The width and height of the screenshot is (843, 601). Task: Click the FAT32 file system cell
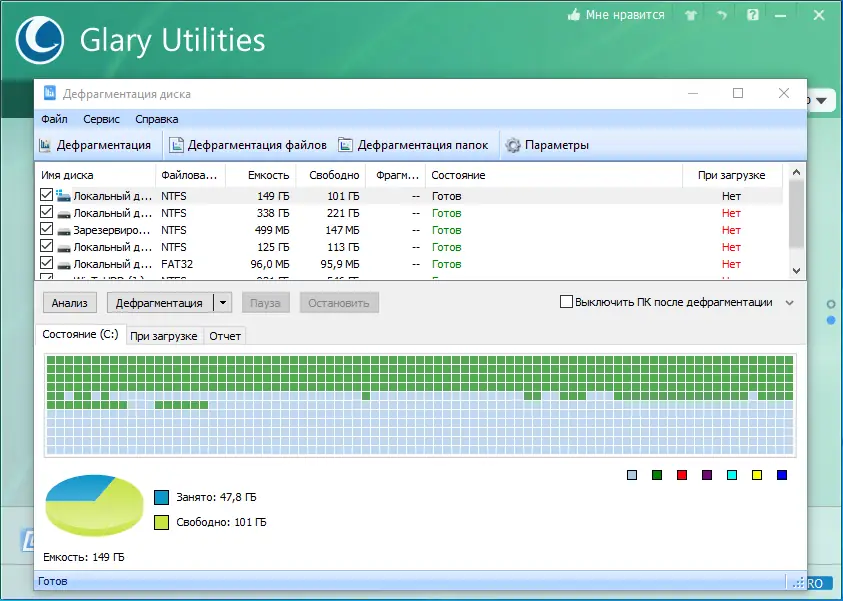point(177,264)
